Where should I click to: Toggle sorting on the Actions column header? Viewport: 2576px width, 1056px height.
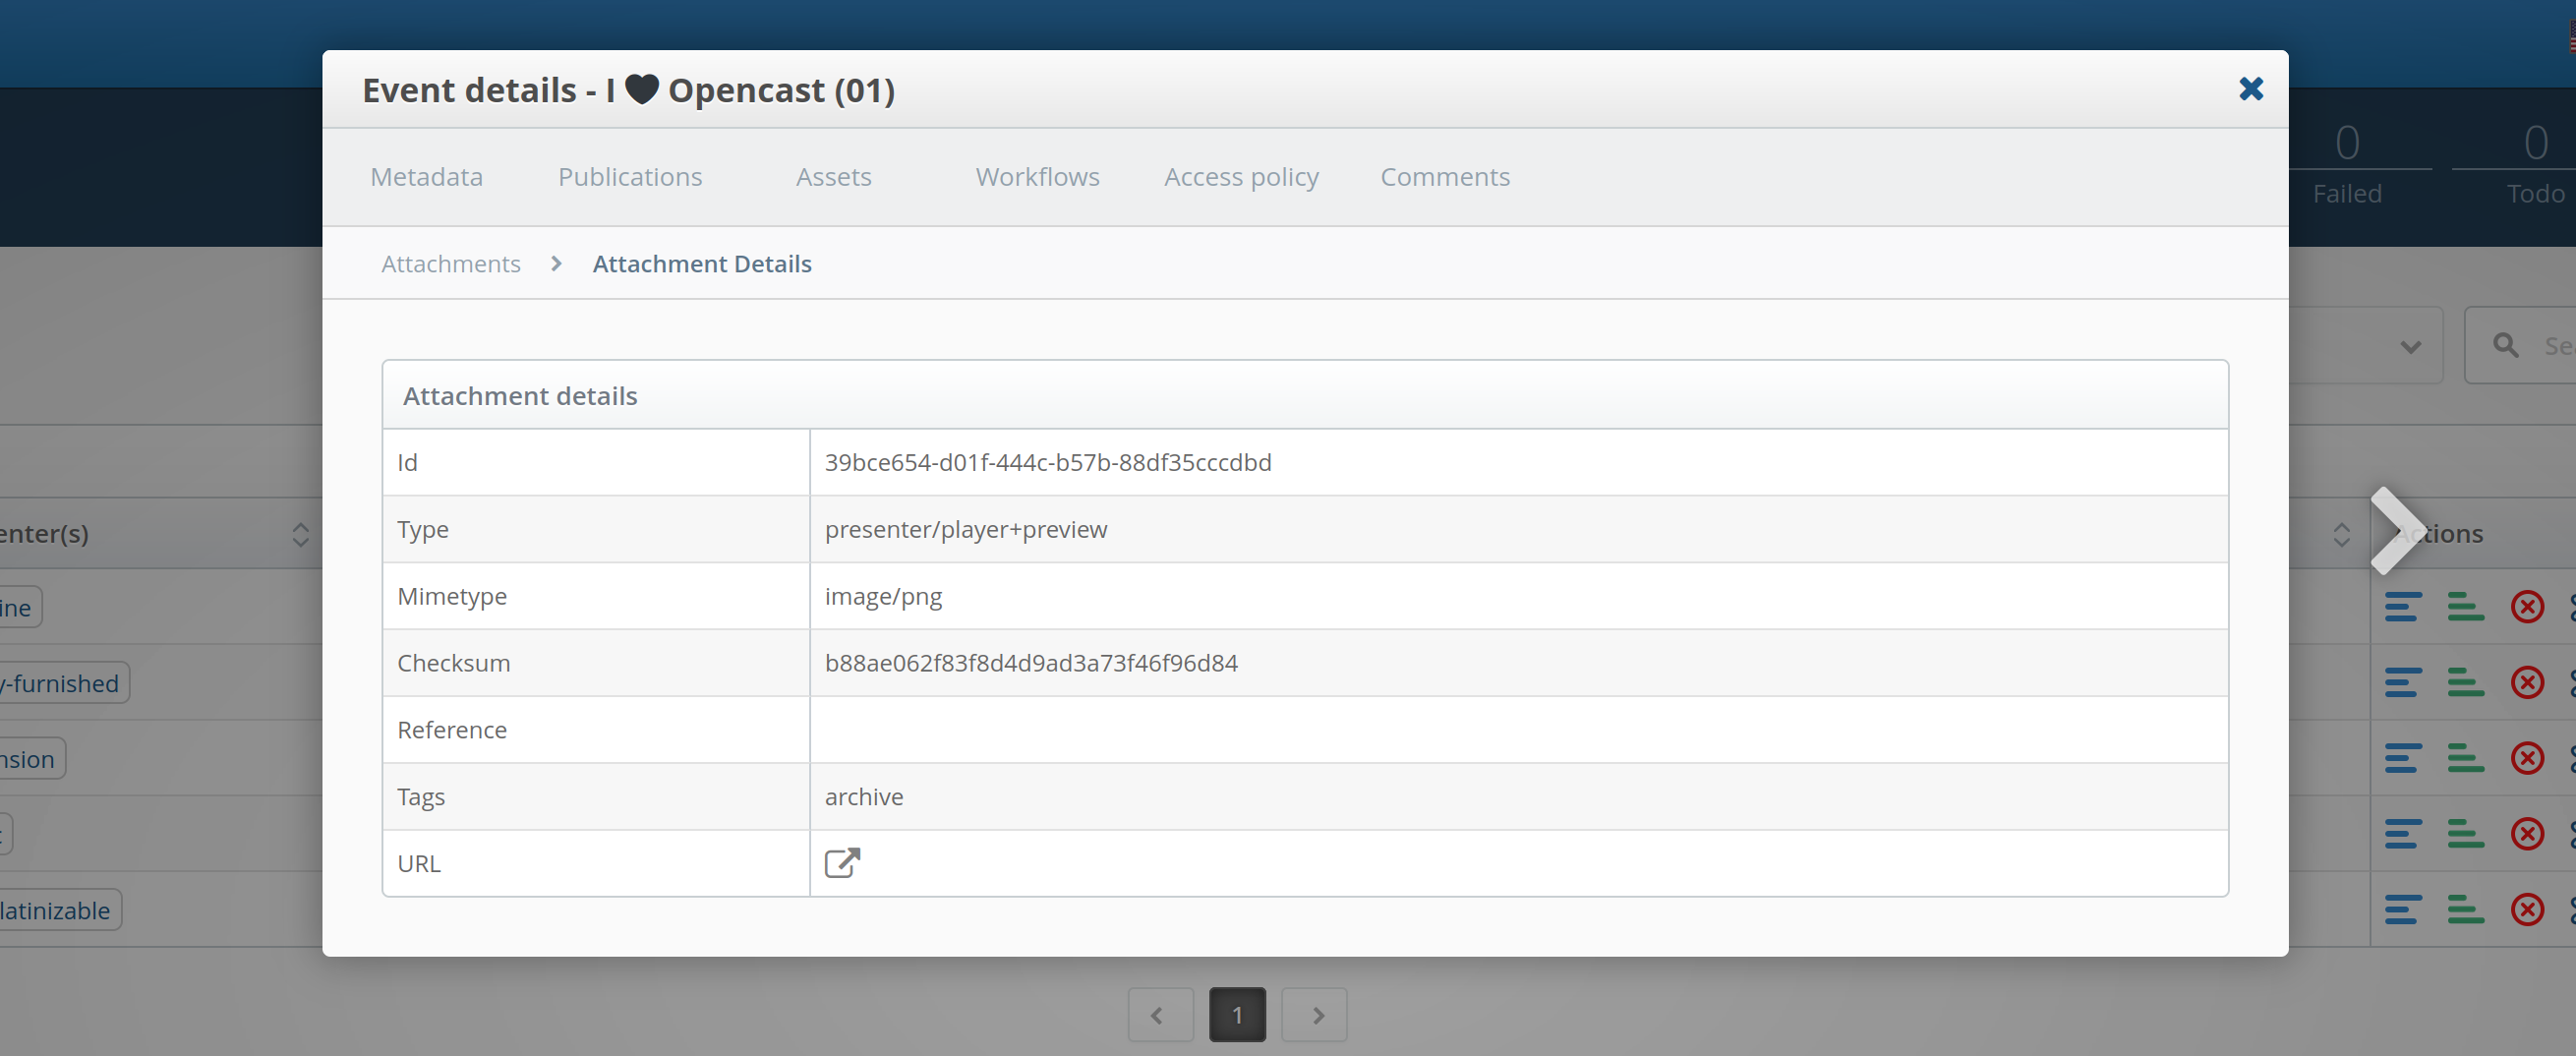click(2340, 535)
